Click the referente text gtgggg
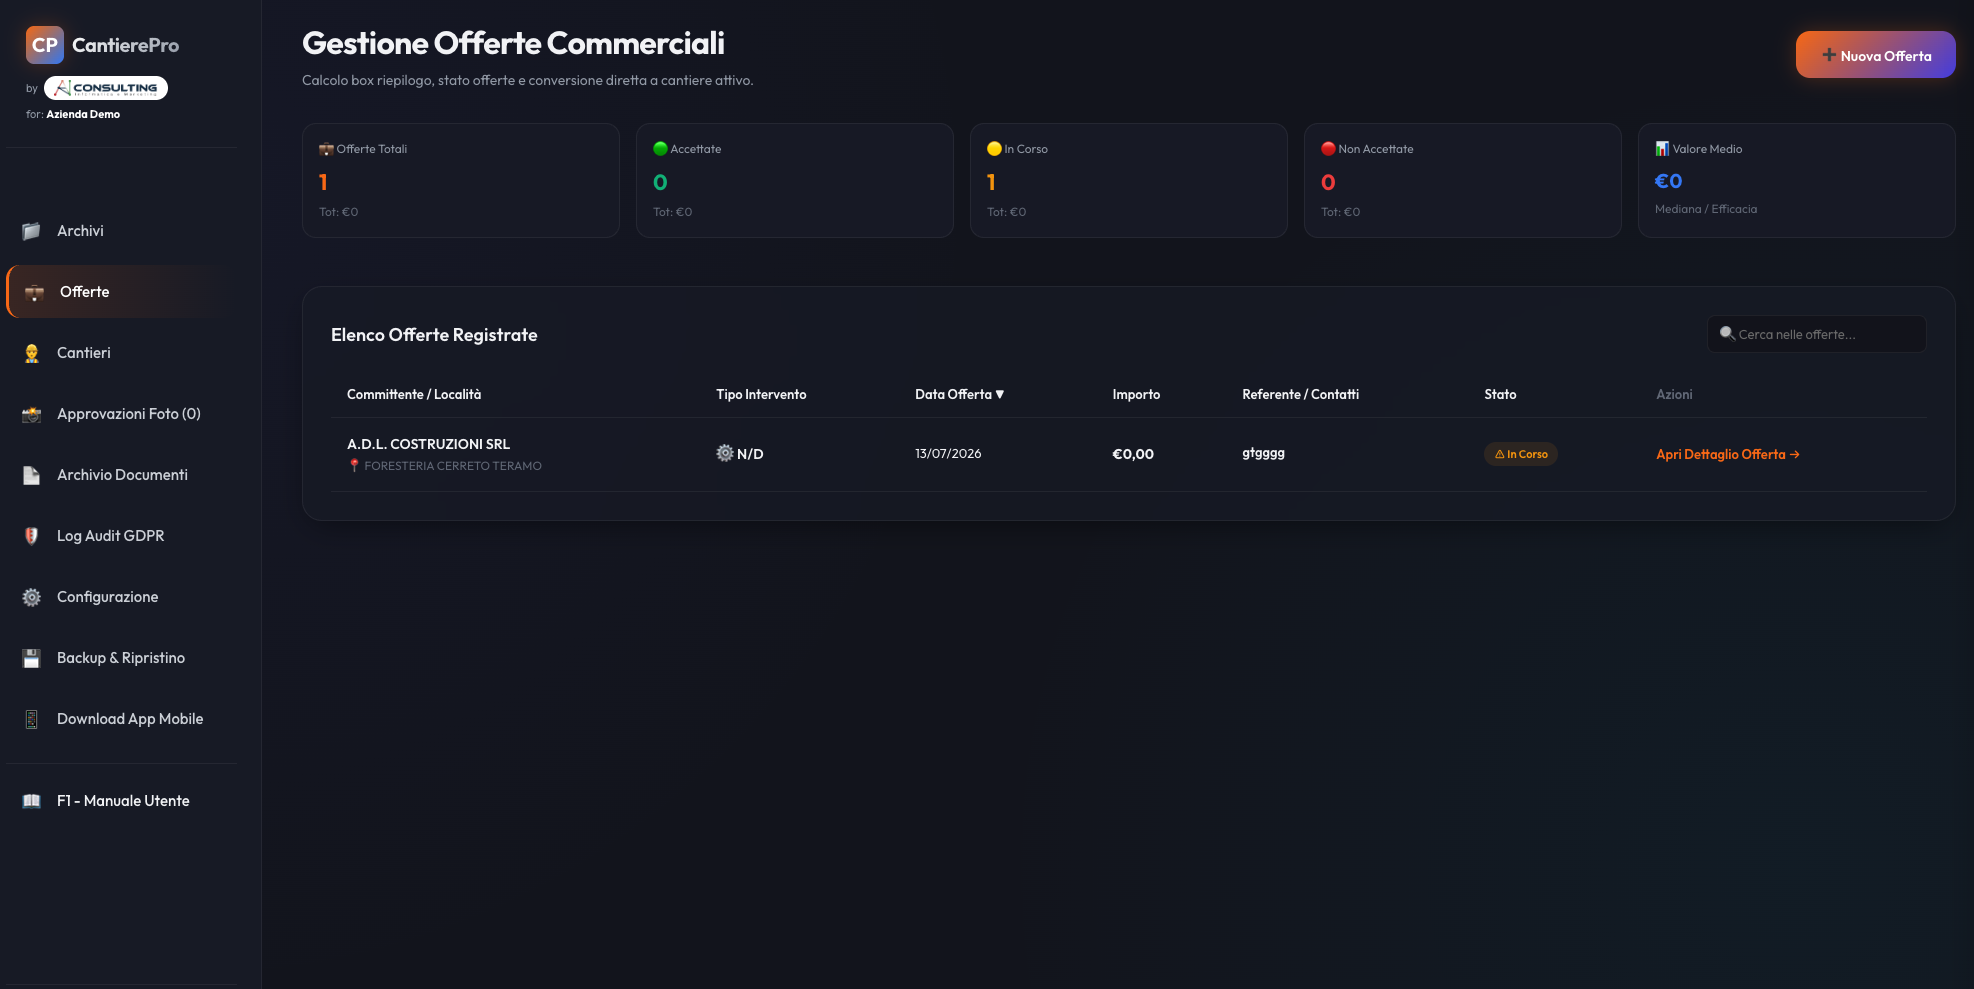 1263,453
